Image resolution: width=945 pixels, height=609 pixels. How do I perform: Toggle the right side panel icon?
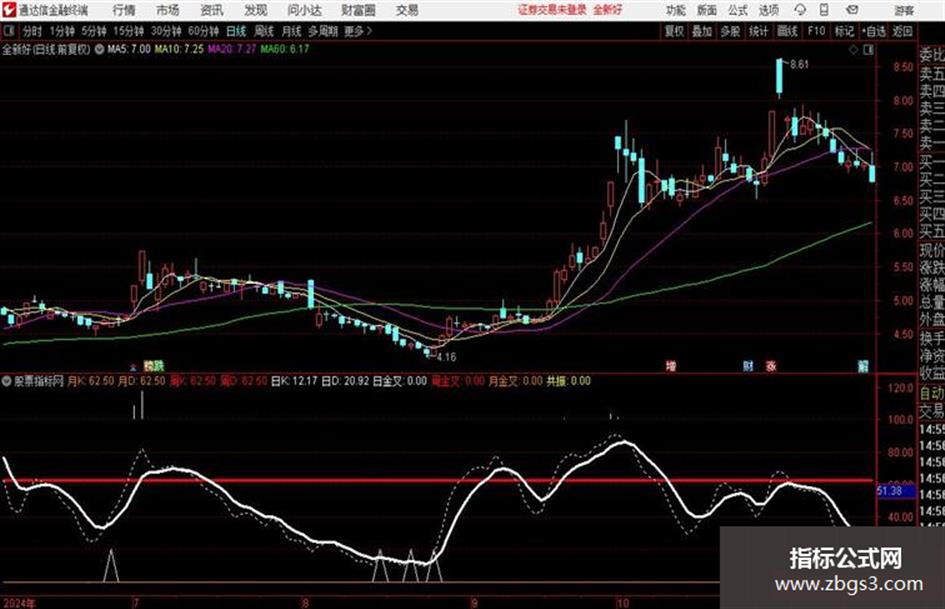coord(868,50)
